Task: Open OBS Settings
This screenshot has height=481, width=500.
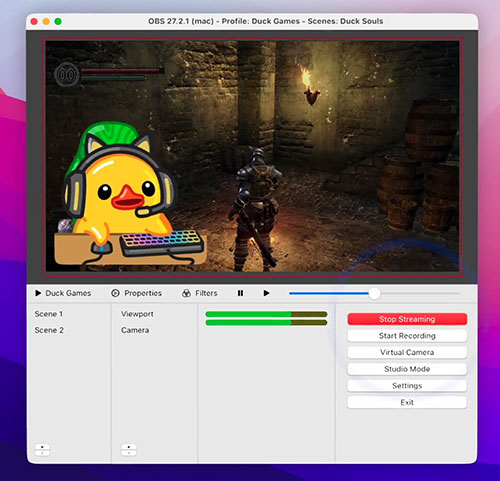Action: click(407, 386)
